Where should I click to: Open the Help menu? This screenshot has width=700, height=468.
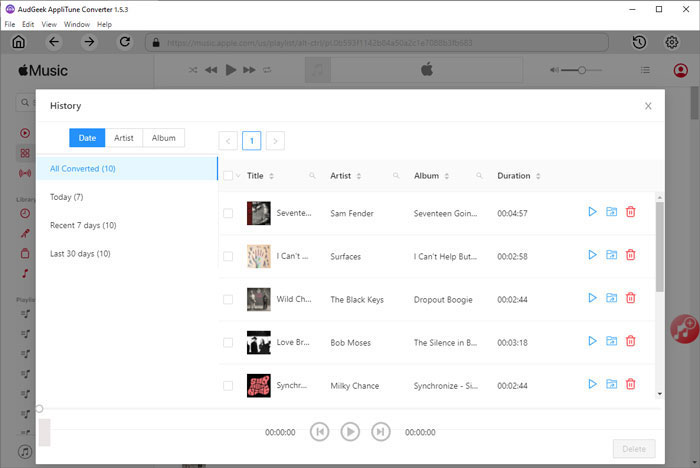click(x=104, y=24)
